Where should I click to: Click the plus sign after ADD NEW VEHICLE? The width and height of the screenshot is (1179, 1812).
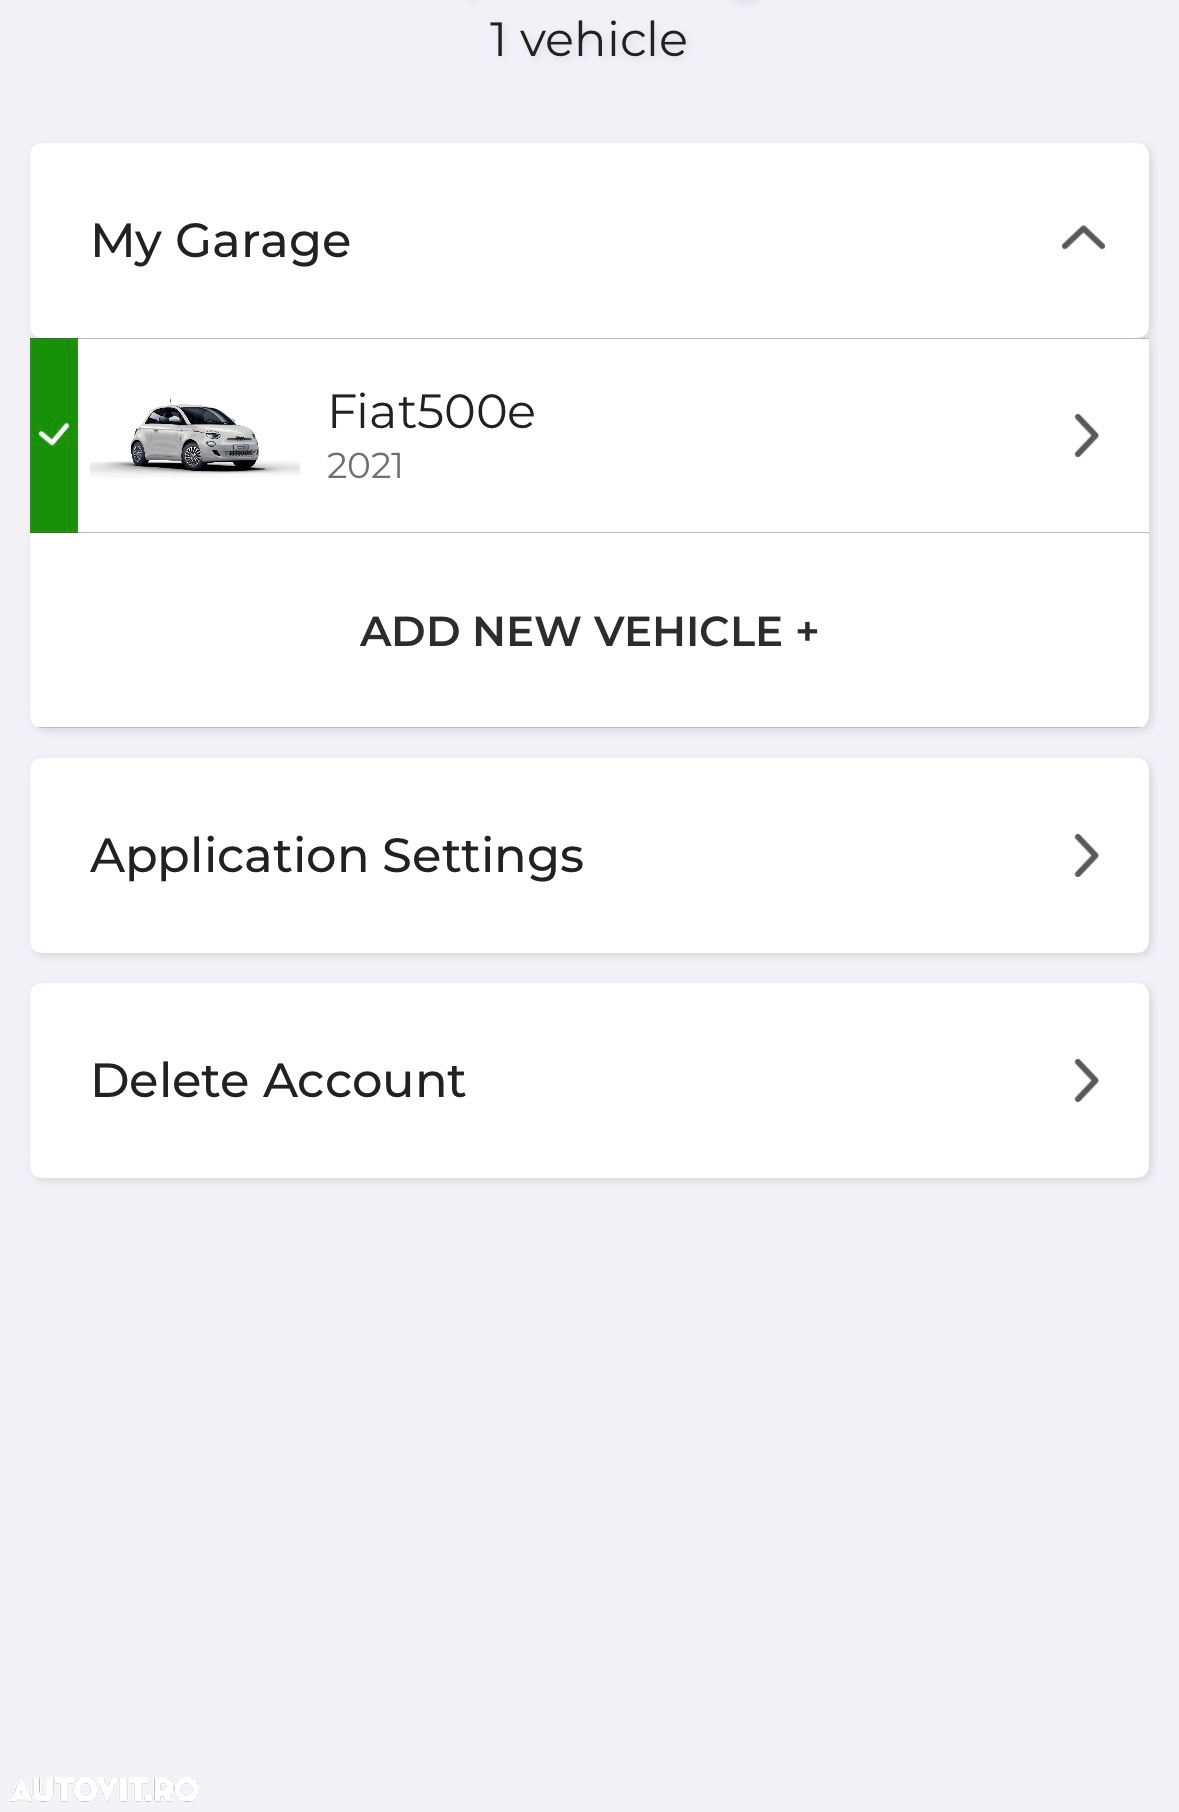coord(807,632)
